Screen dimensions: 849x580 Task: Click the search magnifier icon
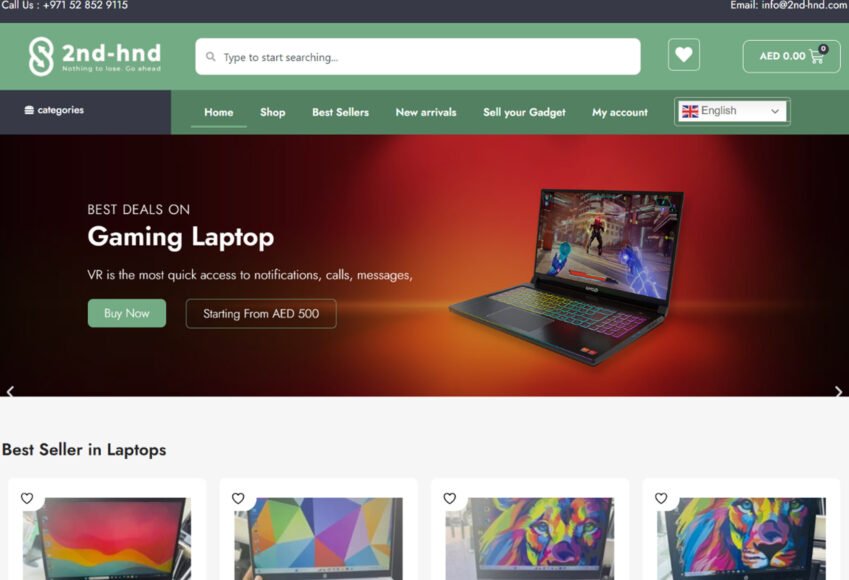(x=211, y=57)
